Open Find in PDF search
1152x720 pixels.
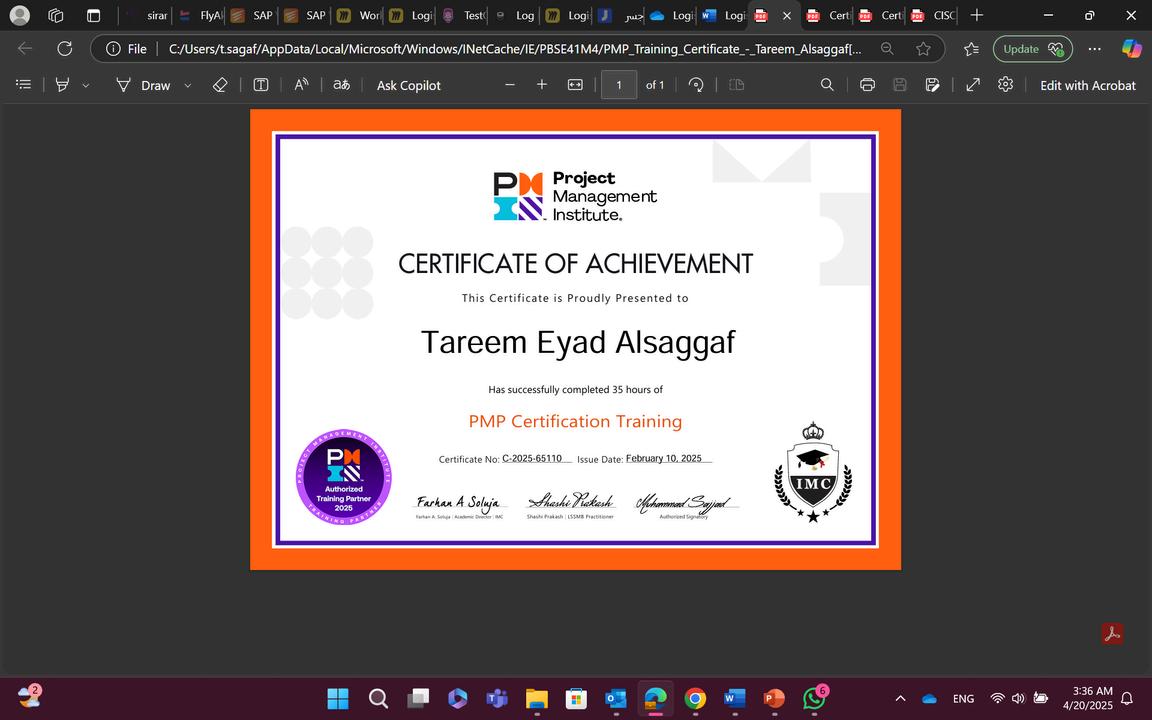click(x=827, y=84)
